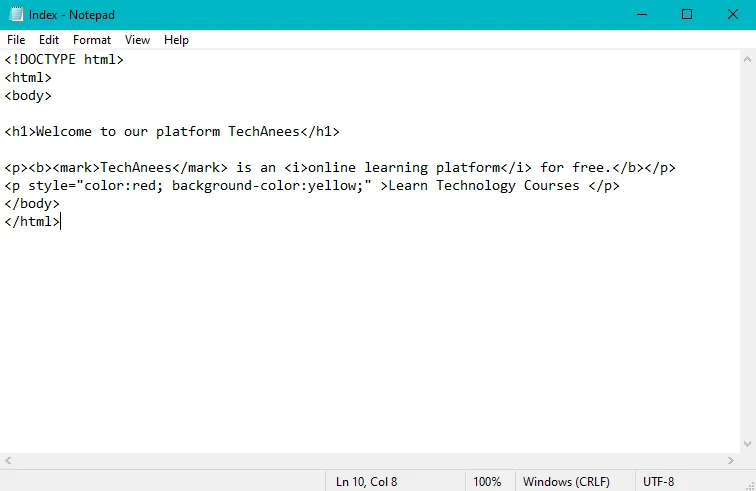Click the DOCTYPE html line

tap(64, 59)
